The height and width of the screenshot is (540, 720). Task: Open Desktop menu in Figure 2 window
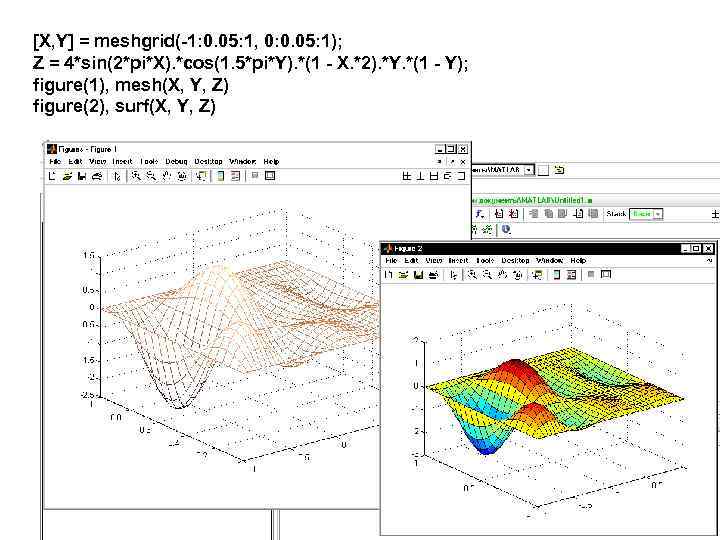pos(515,260)
